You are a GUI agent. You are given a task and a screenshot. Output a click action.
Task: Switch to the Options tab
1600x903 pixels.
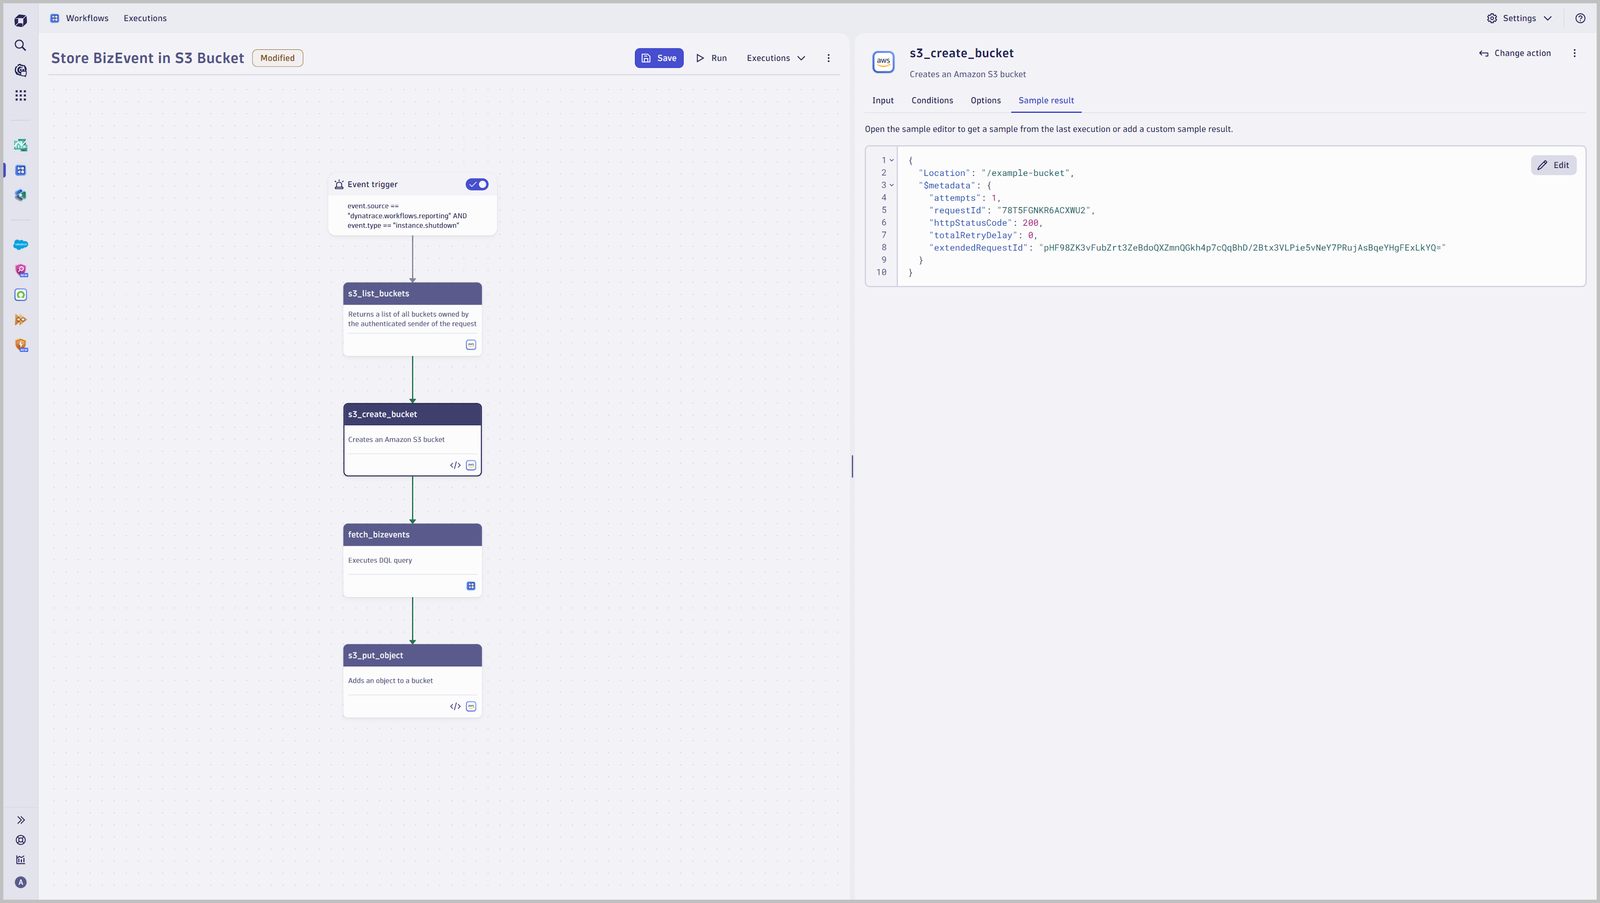tap(985, 100)
